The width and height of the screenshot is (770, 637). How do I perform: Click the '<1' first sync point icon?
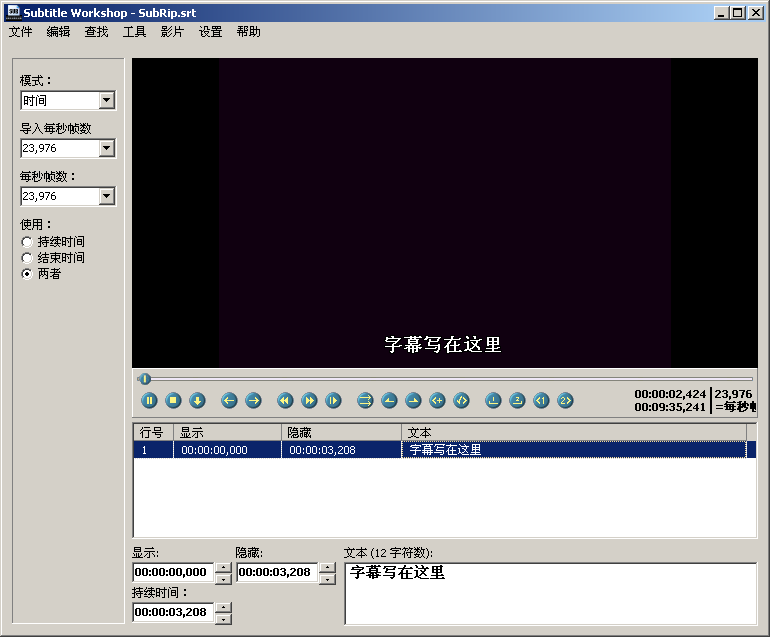coord(541,401)
